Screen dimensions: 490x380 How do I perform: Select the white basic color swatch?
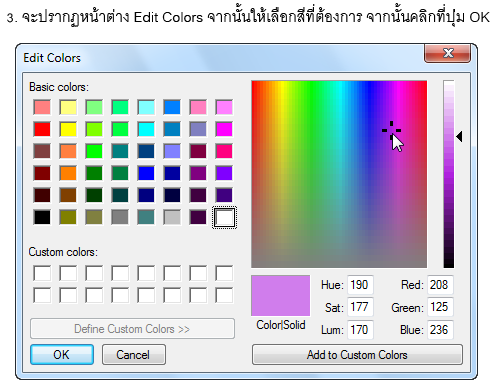pyautogui.click(x=224, y=218)
